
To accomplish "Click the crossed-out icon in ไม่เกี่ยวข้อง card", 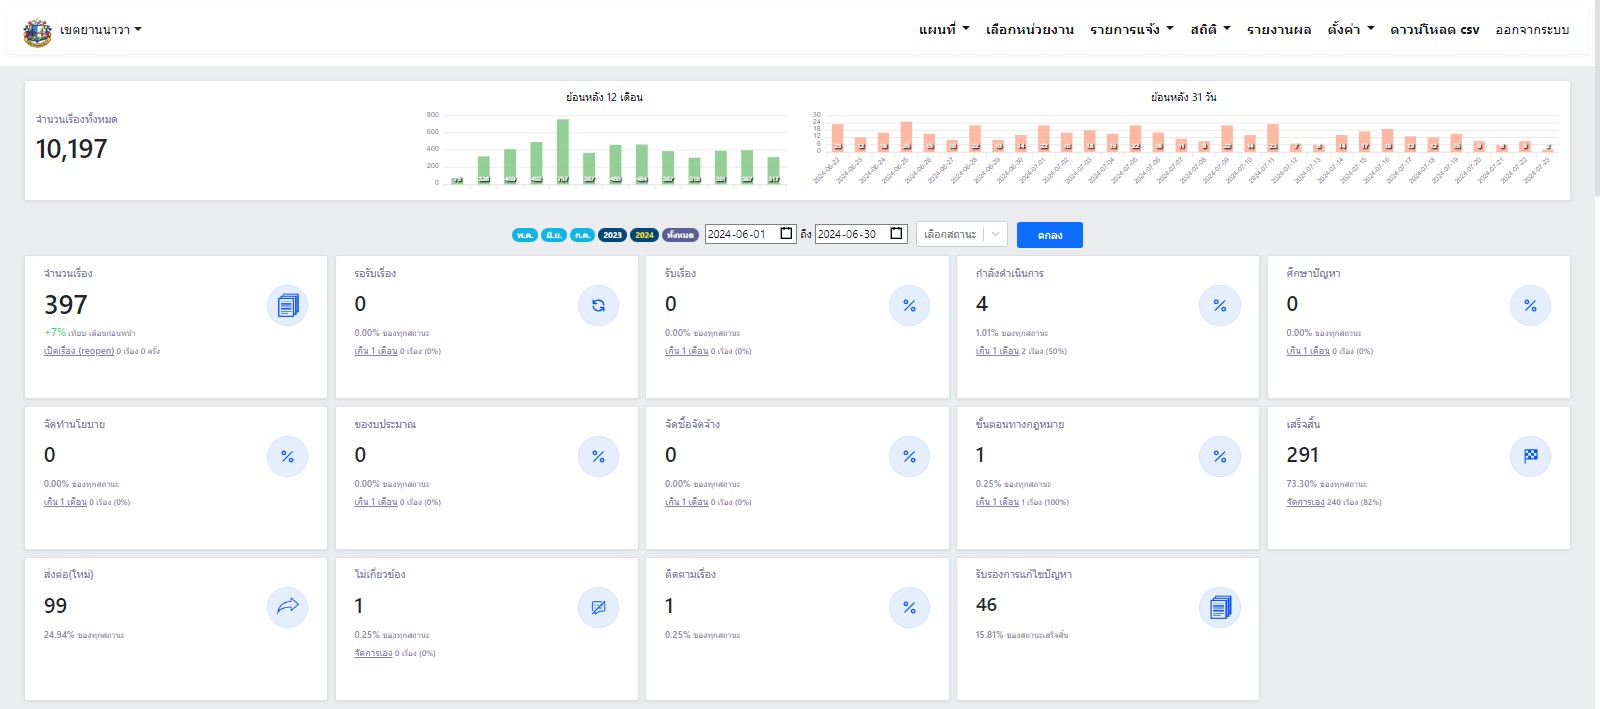I will pos(598,607).
